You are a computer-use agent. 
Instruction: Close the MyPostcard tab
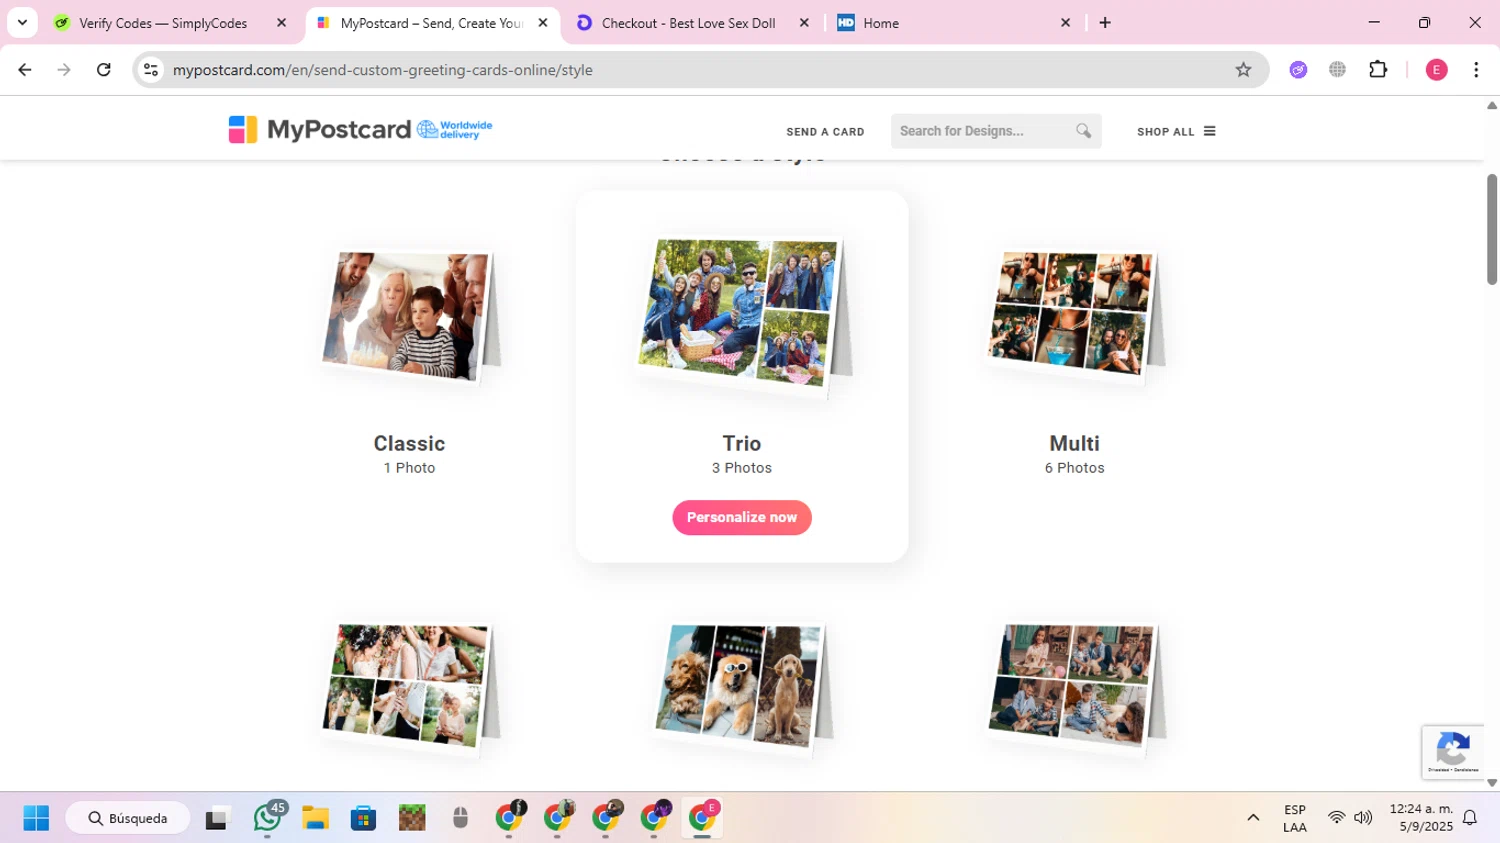(543, 23)
